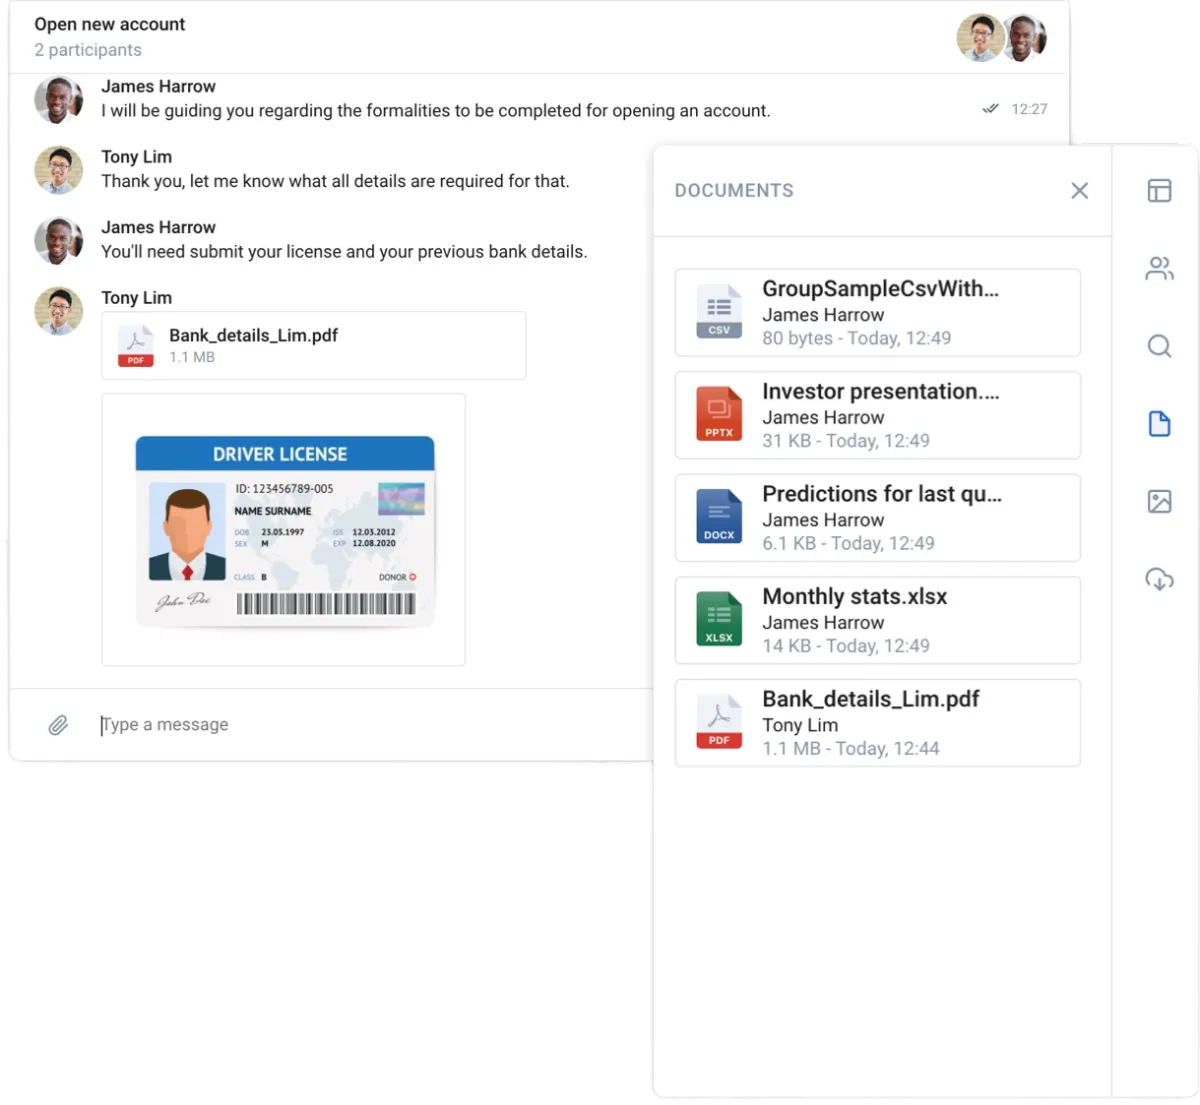Image resolution: width=1200 pixels, height=1105 pixels.
Task: Select the documents file icon in sidebar
Action: pyautogui.click(x=1159, y=424)
